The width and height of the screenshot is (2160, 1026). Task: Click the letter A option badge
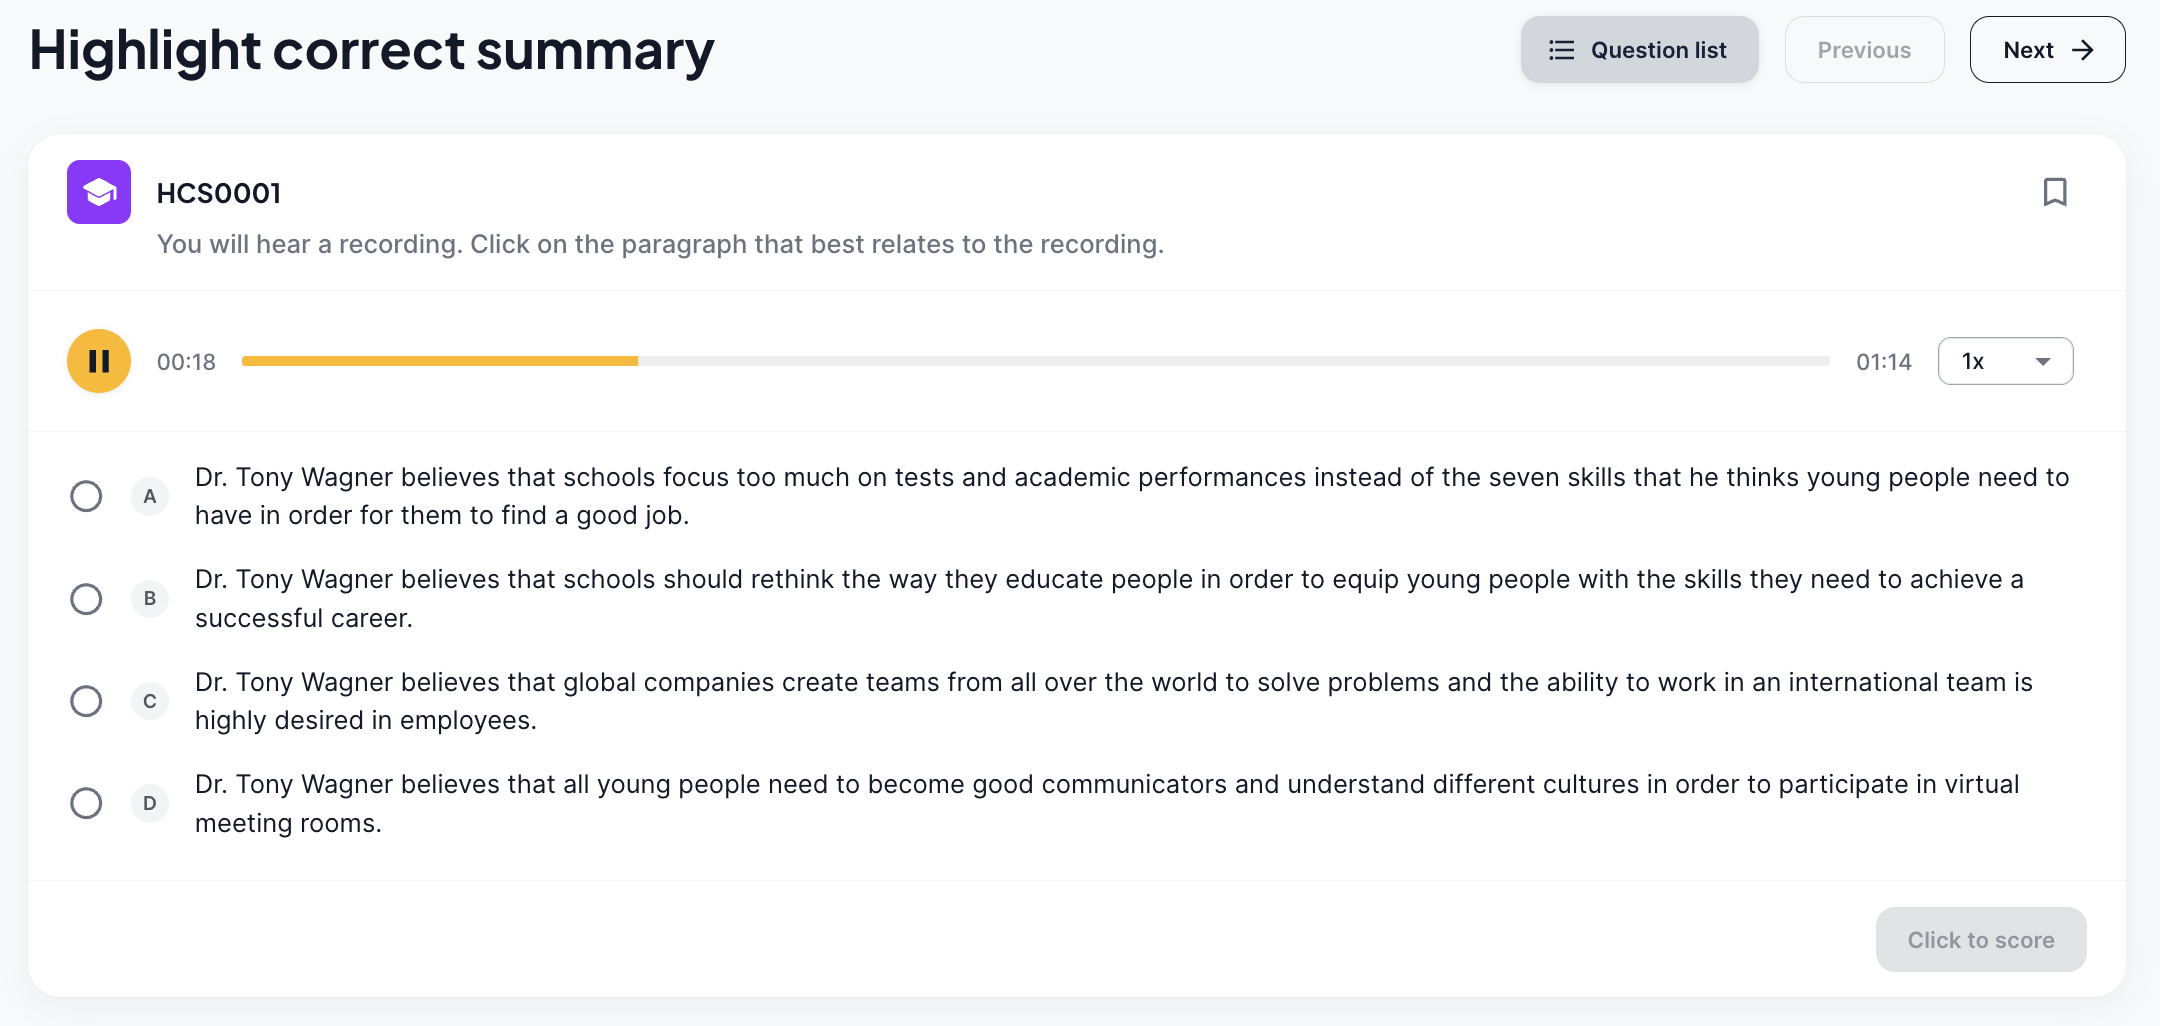point(150,496)
